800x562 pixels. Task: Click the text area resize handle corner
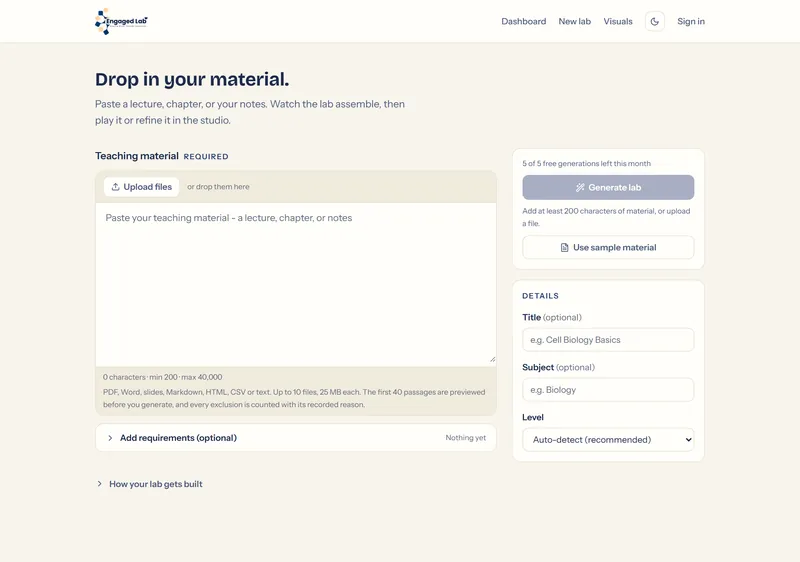click(492, 360)
